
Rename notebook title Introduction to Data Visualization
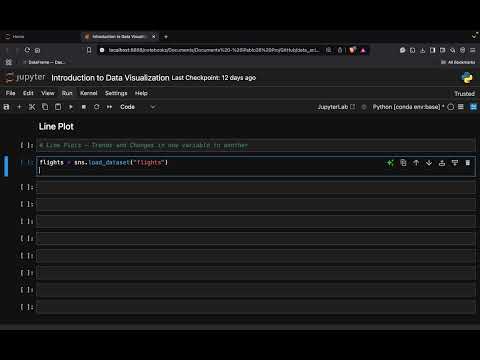110,78
